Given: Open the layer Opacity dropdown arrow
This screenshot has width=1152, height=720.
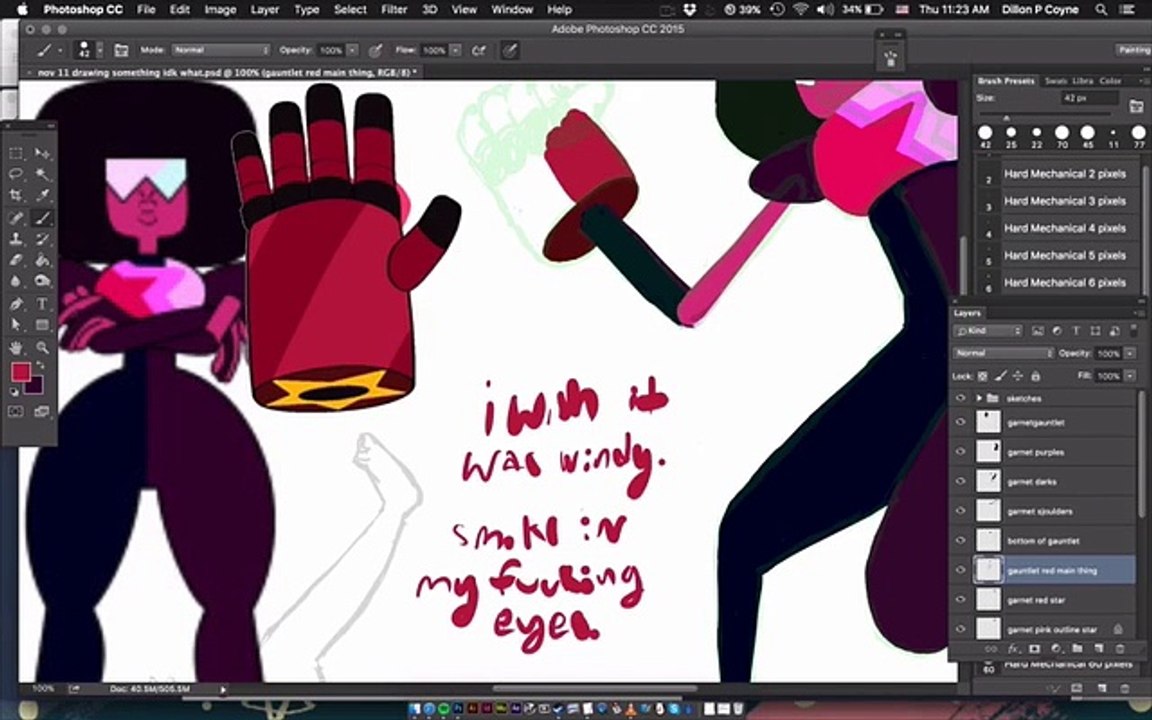Looking at the screenshot, I should (1129, 353).
